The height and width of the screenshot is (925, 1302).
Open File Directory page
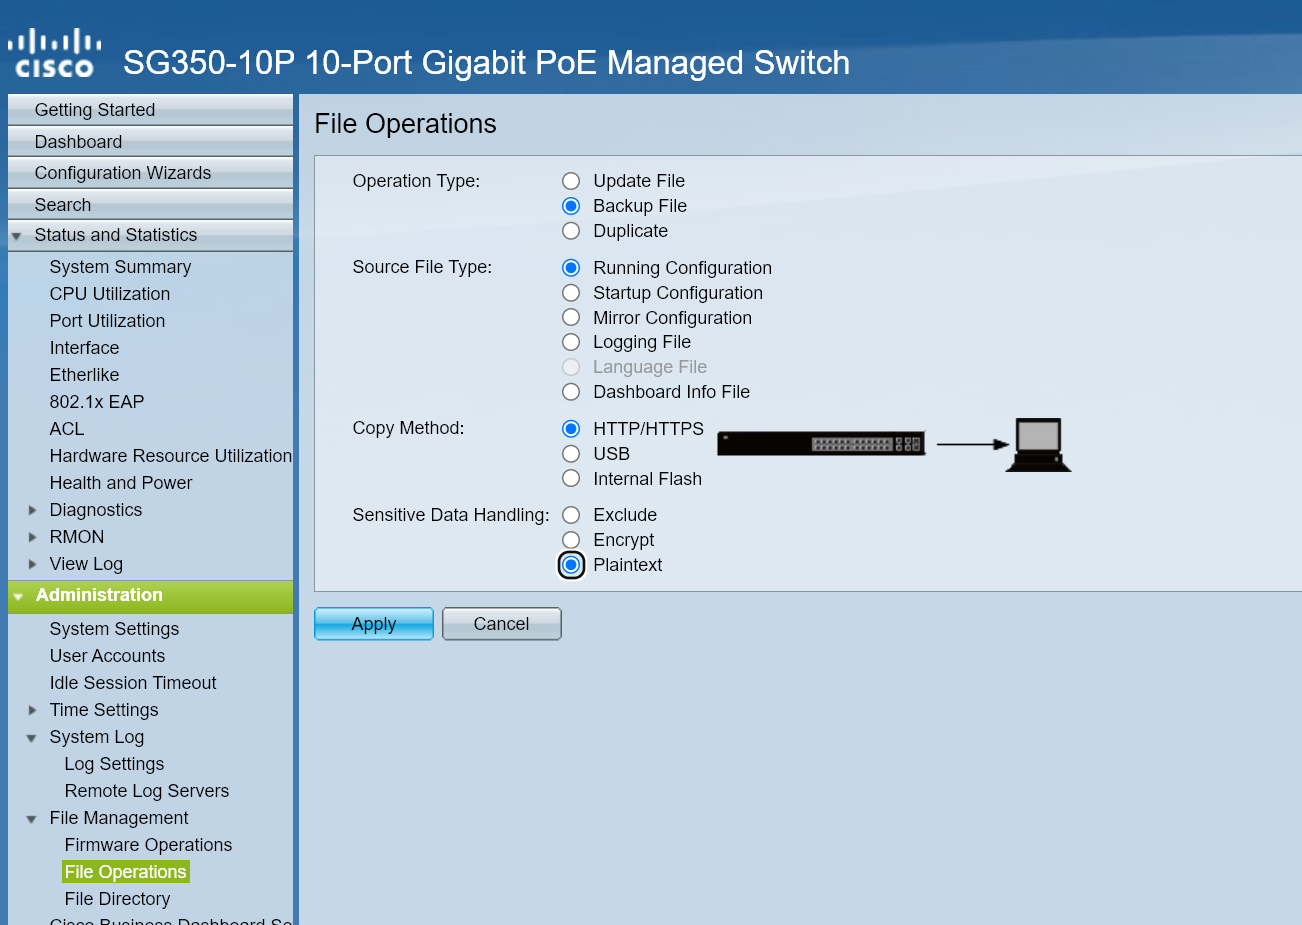pos(117,899)
